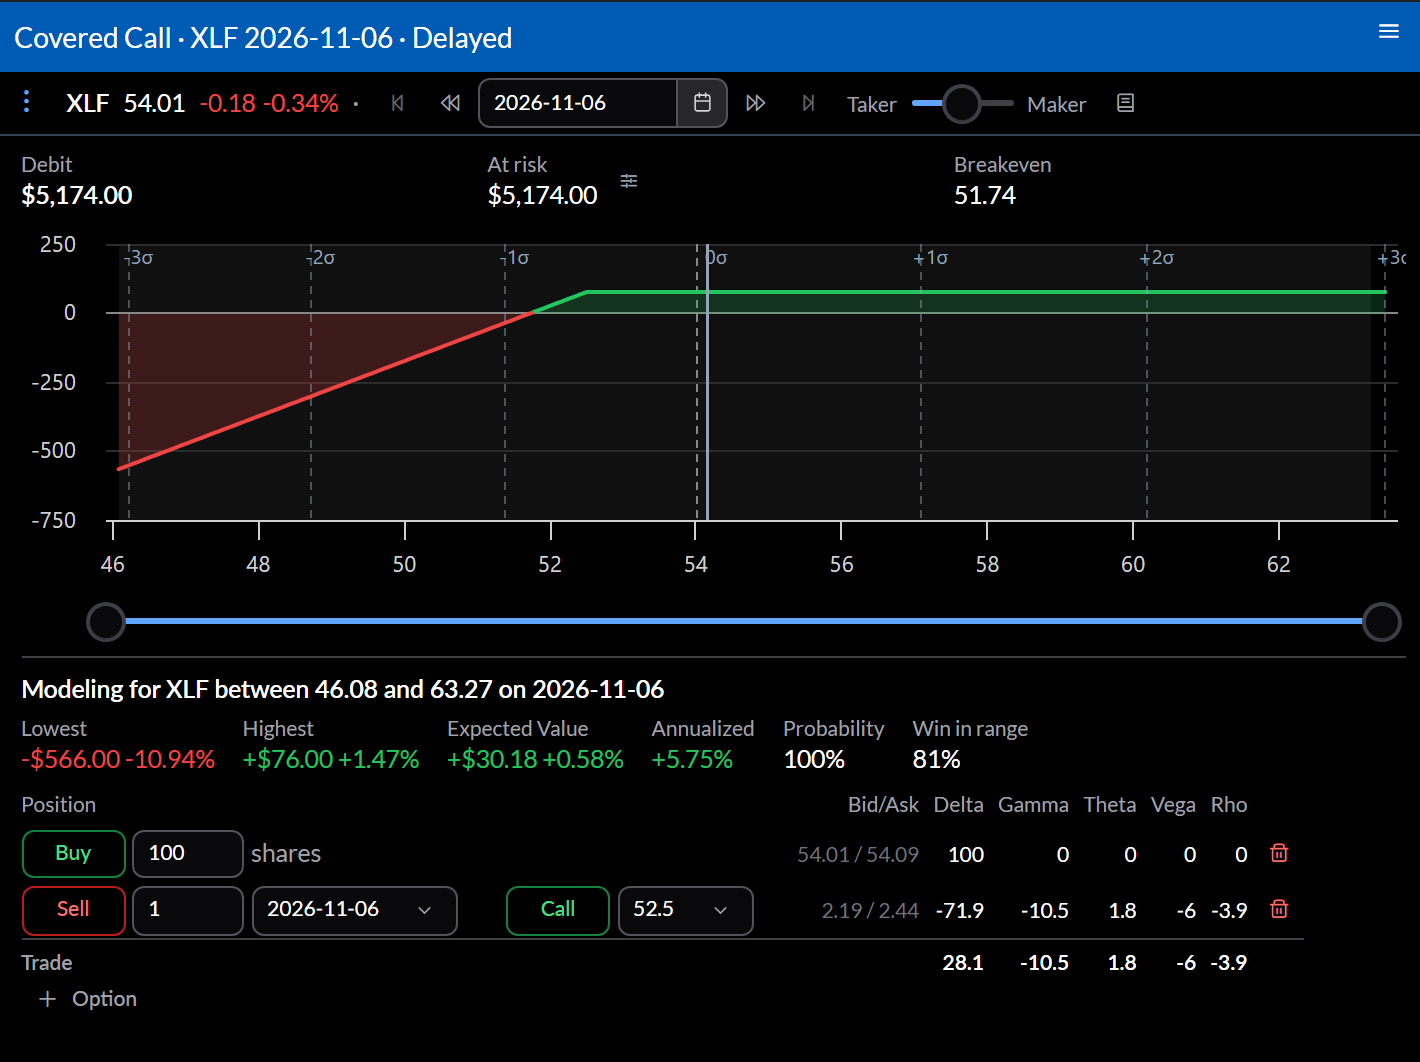Open At risk settings sliders icon
This screenshot has height=1062, width=1420.
pyautogui.click(x=629, y=181)
